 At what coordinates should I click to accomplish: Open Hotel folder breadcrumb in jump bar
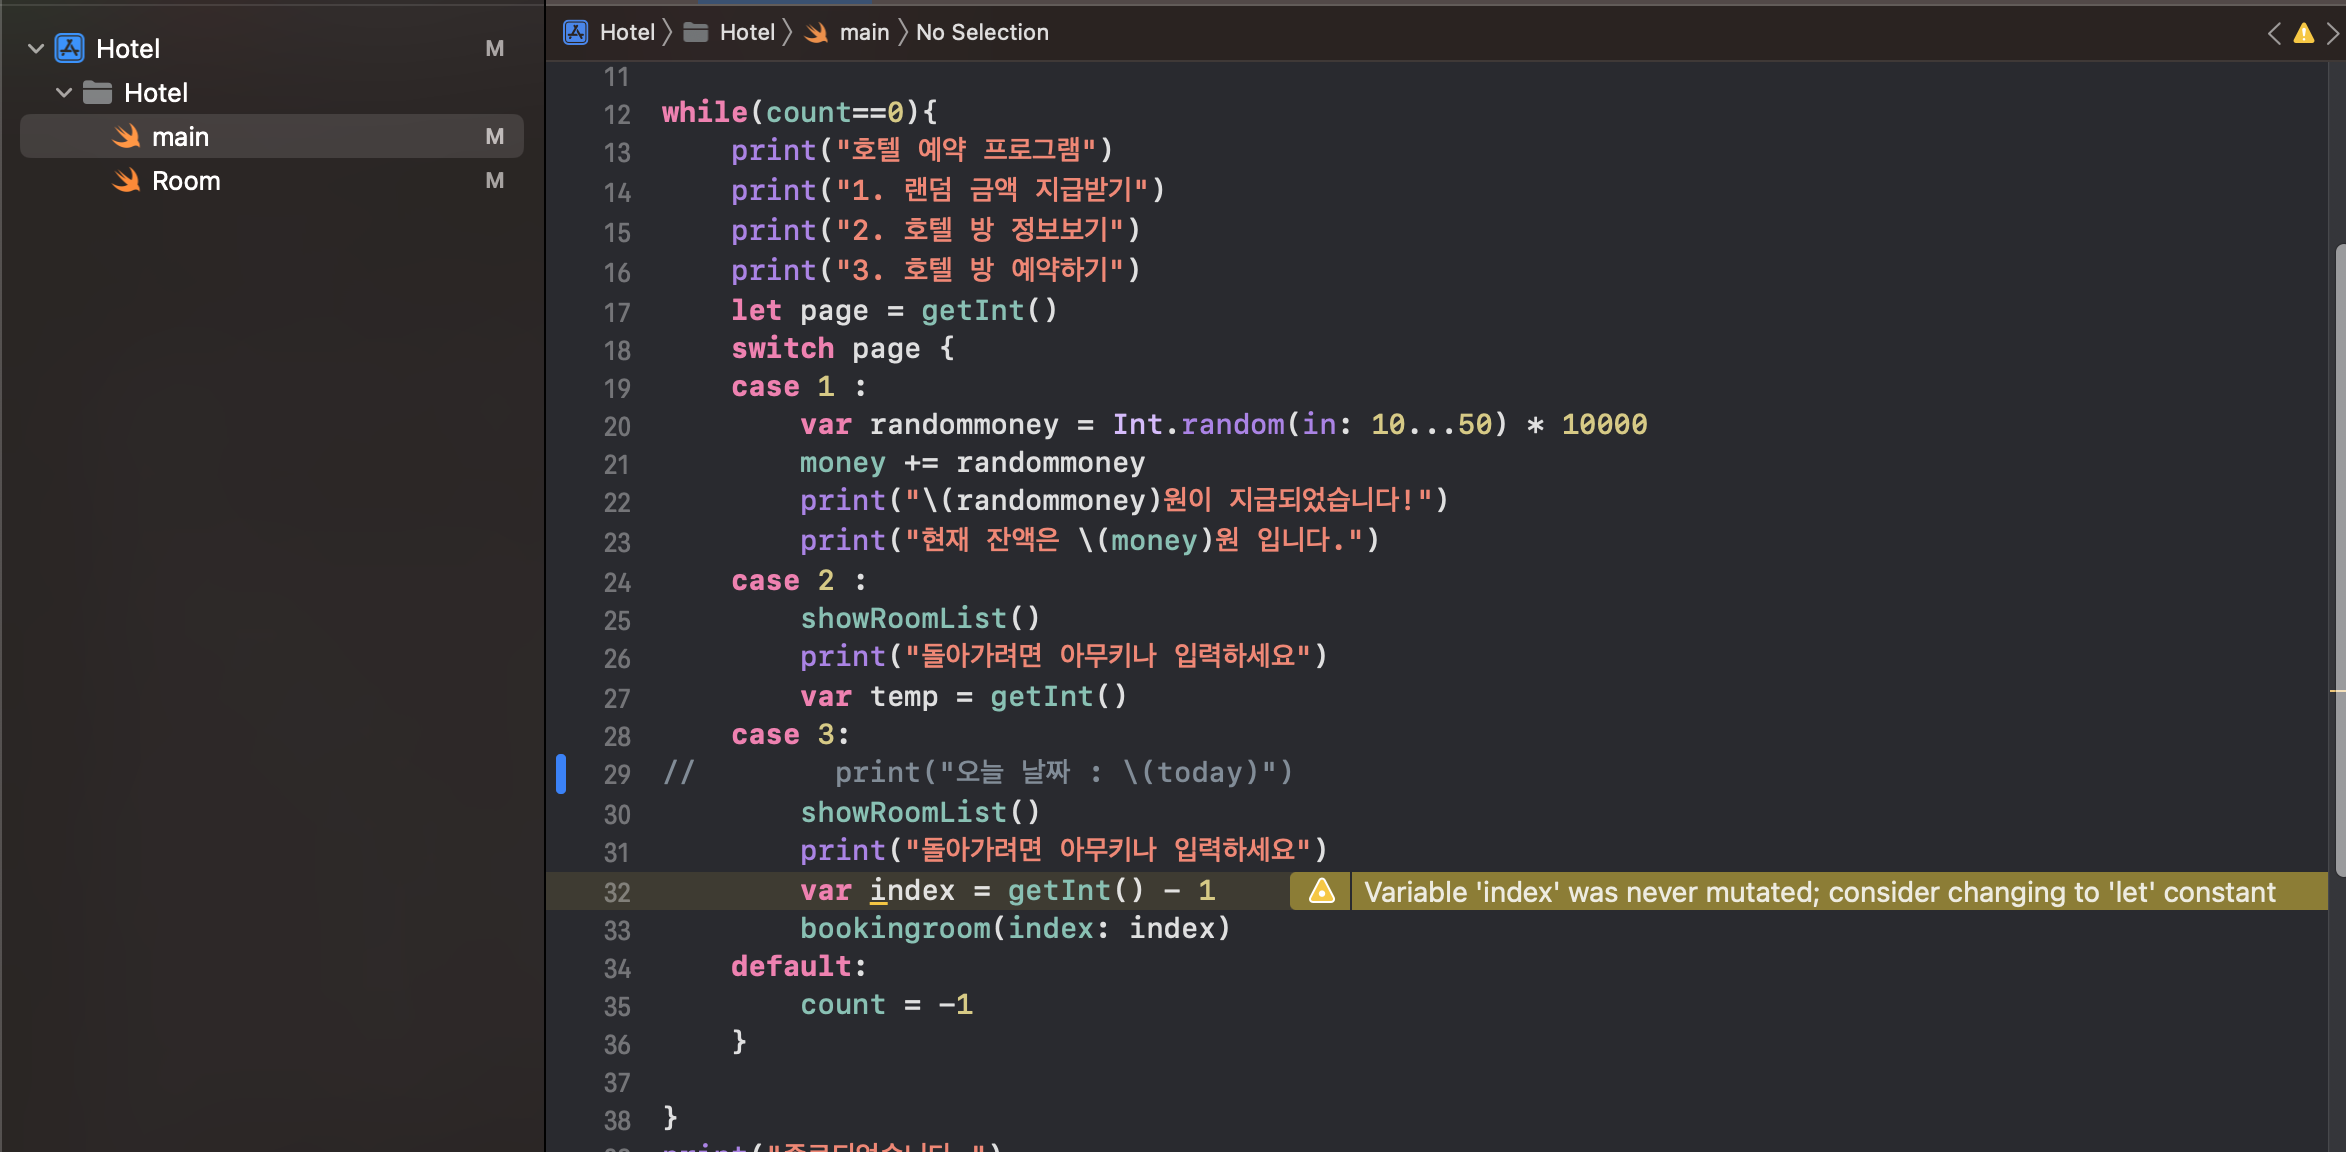click(746, 33)
